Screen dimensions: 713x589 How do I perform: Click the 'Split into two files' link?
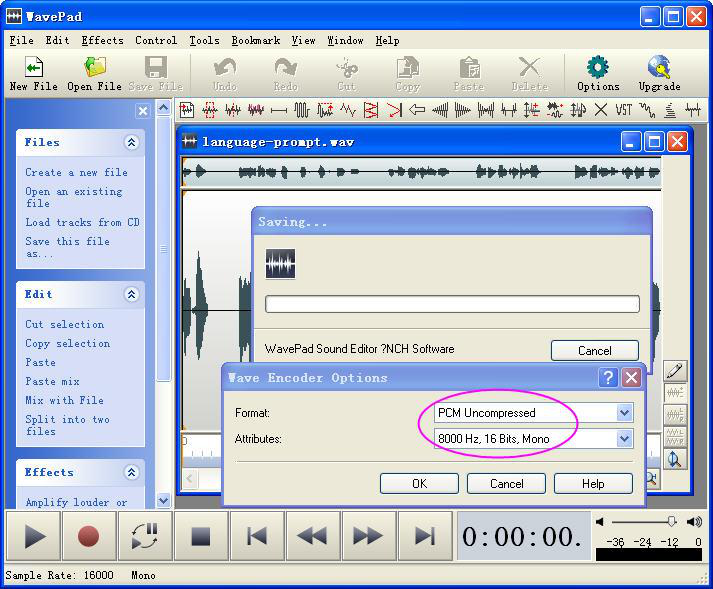point(67,425)
